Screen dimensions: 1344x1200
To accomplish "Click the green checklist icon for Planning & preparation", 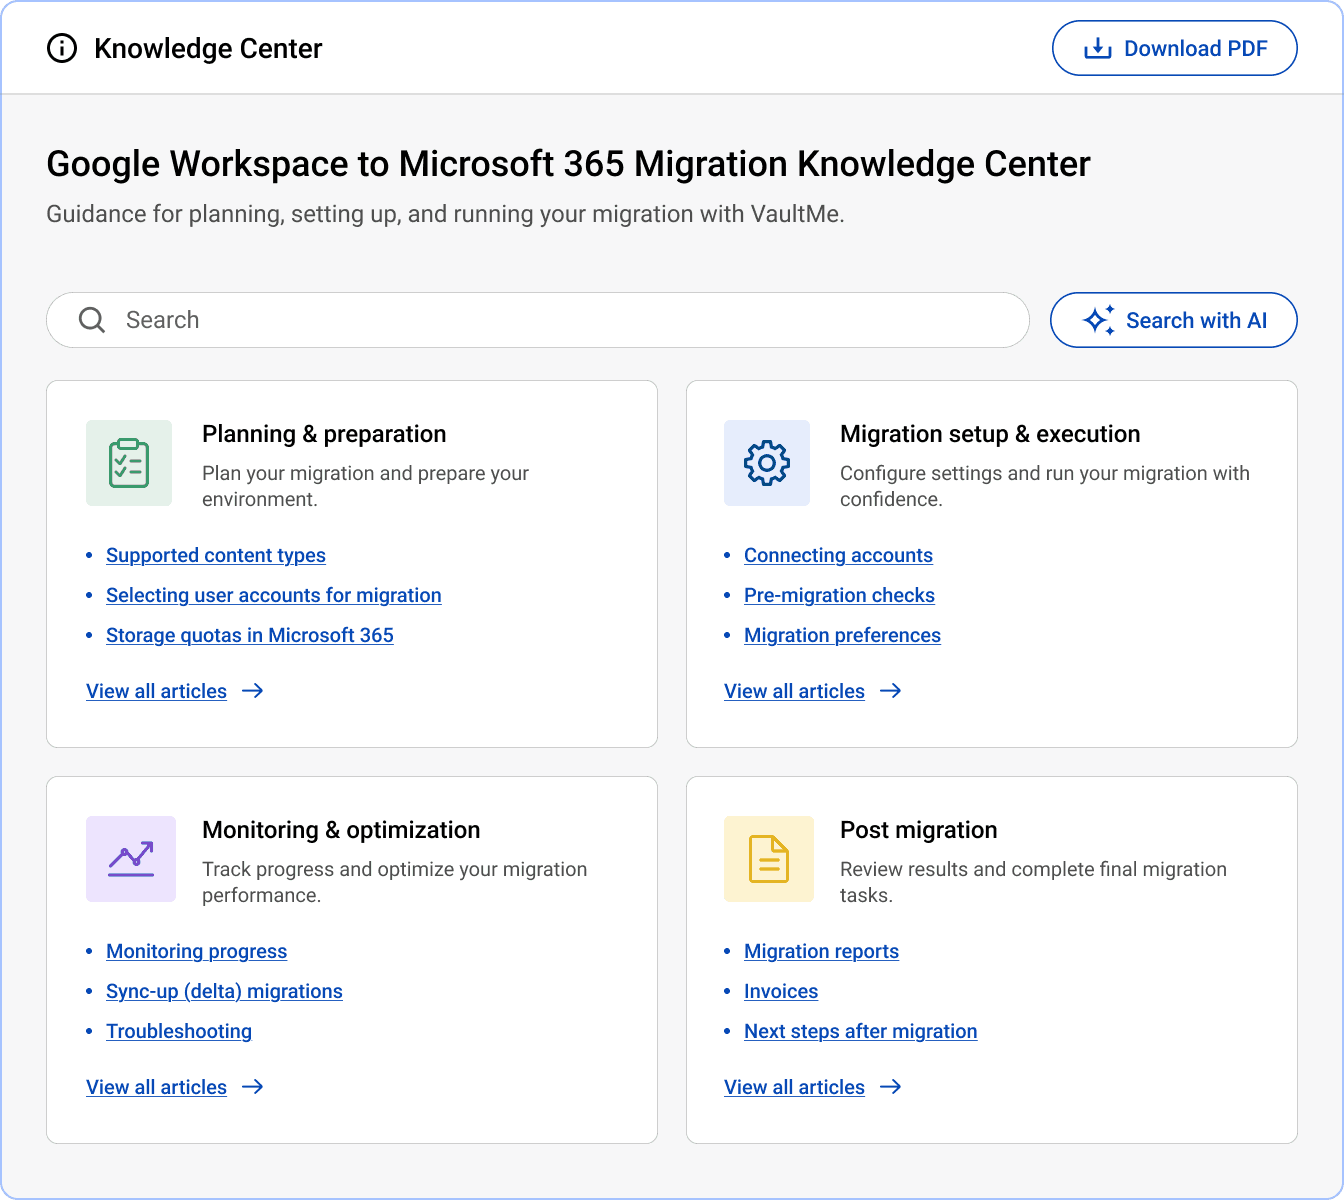I will [x=129, y=463].
